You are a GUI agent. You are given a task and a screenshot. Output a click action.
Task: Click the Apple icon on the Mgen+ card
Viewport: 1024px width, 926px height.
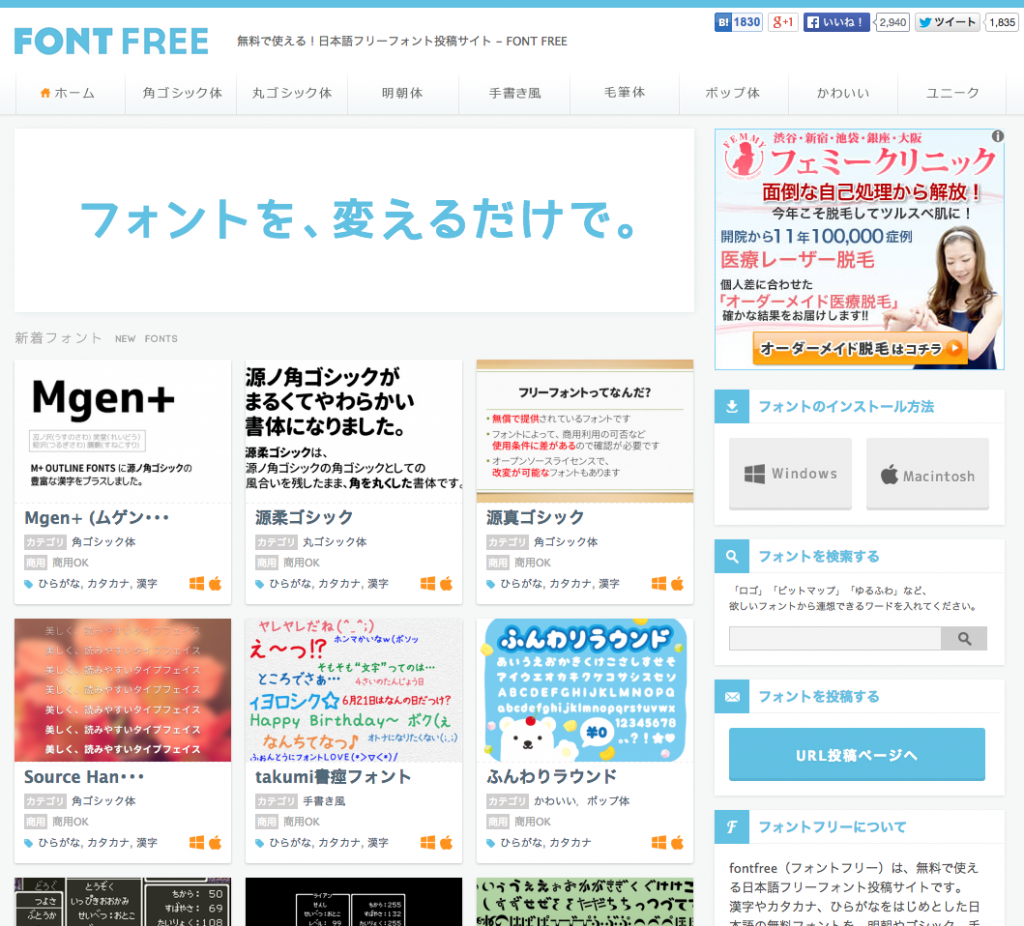215,583
